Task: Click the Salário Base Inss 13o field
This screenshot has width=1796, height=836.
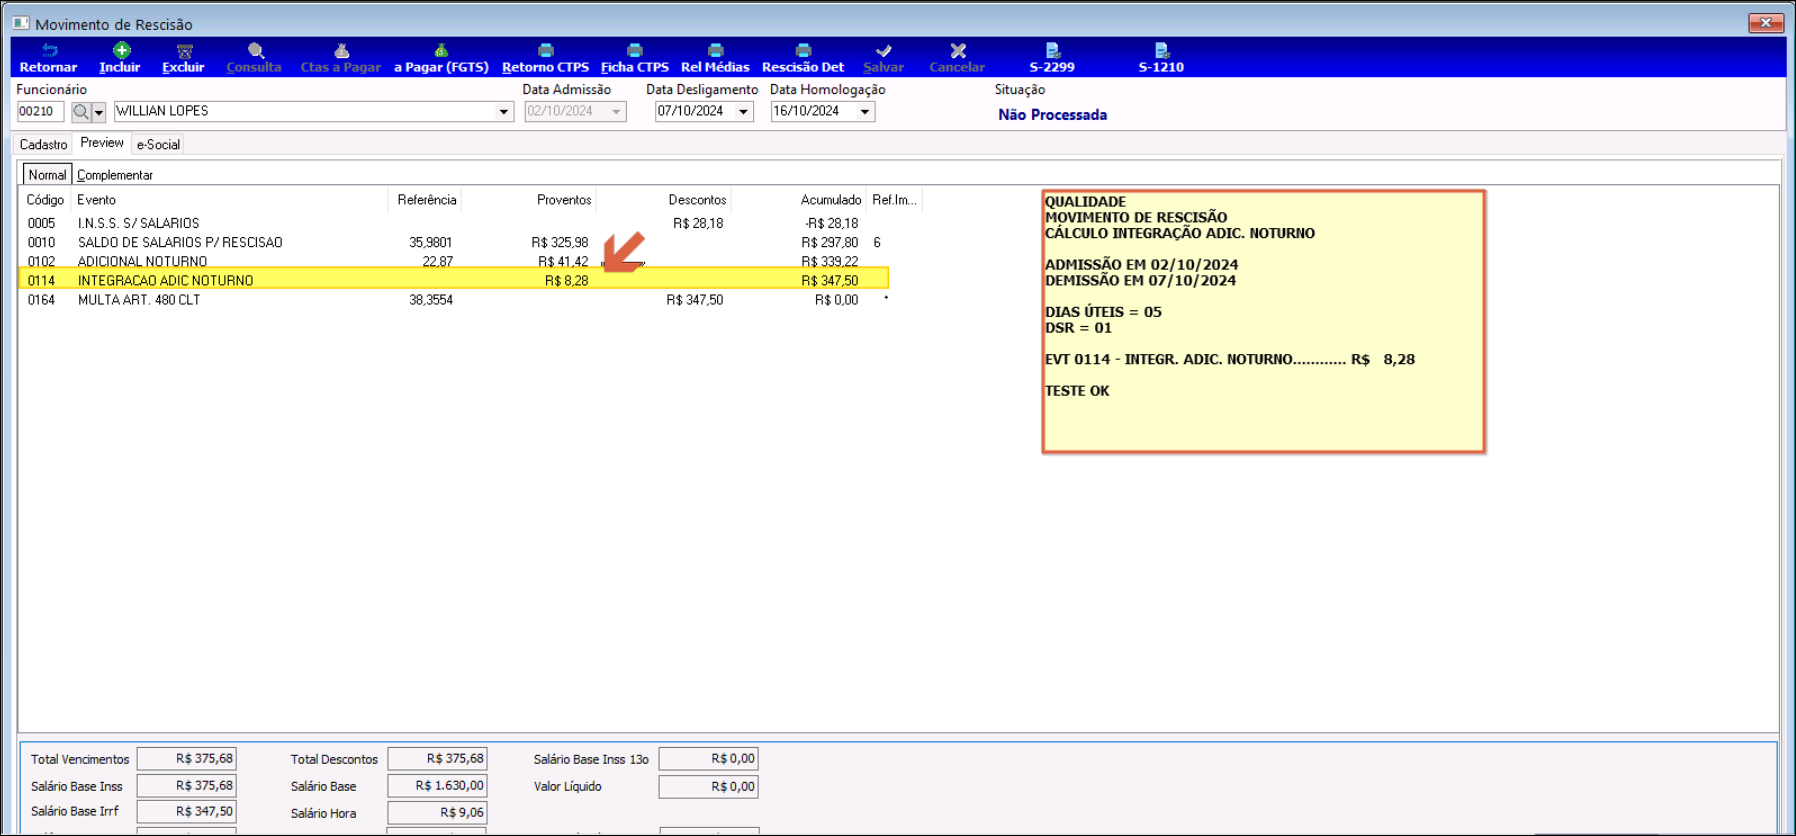Action: [708, 759]
